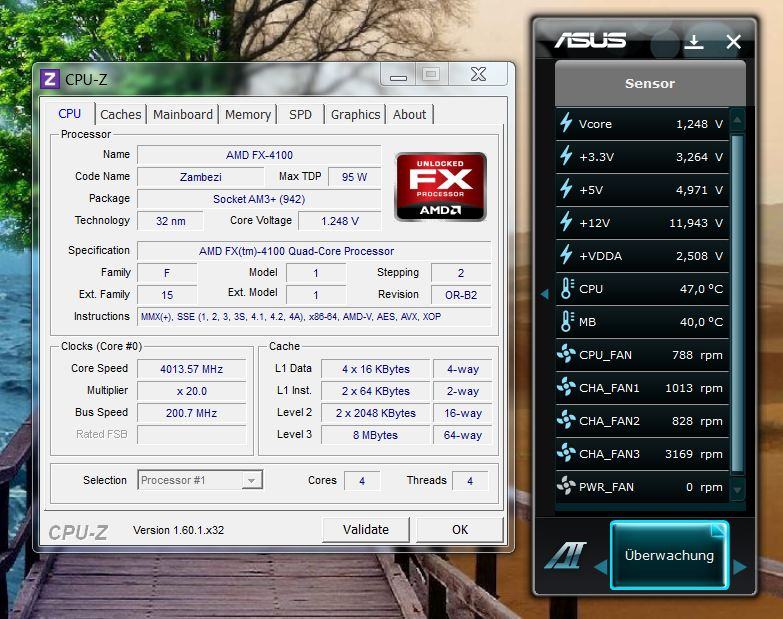Click the +VDDA lightning bolt icon
Viewport: 783px width, 619px height.
point(566,255)
